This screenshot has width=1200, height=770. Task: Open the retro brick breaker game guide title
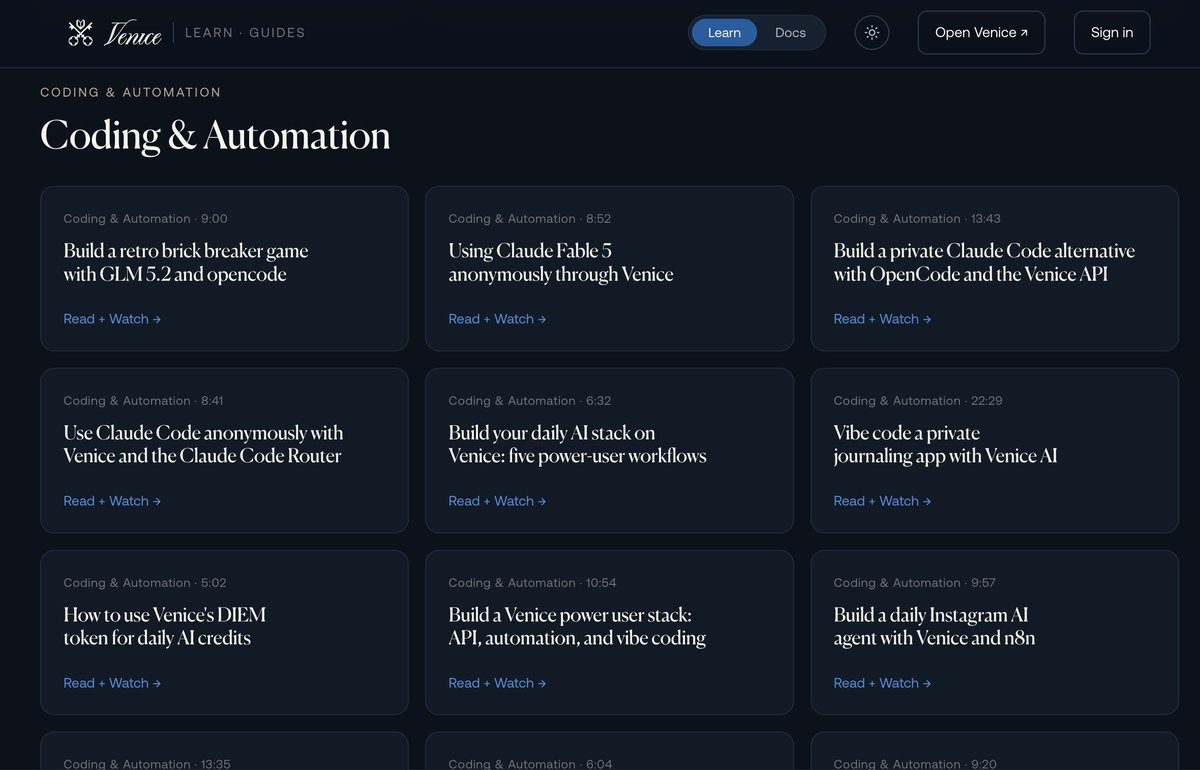click(x=186, y=262)
